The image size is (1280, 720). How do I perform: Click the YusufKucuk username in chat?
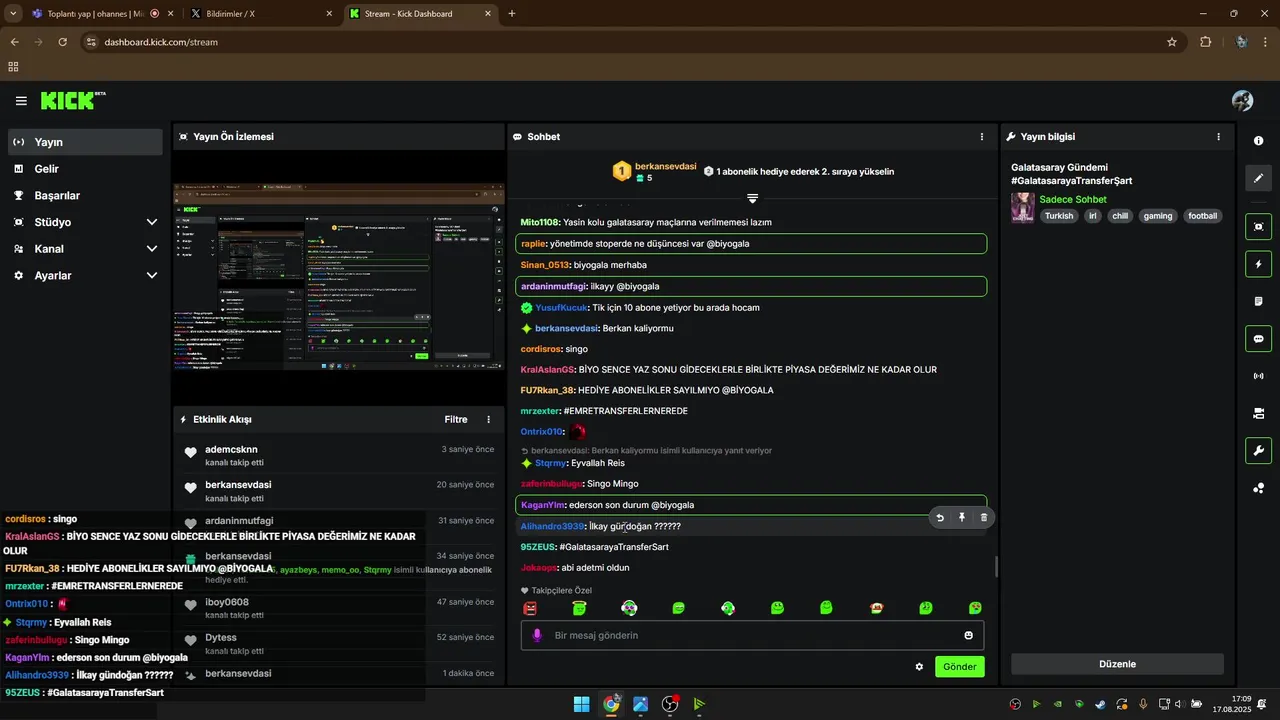point(561,308)
